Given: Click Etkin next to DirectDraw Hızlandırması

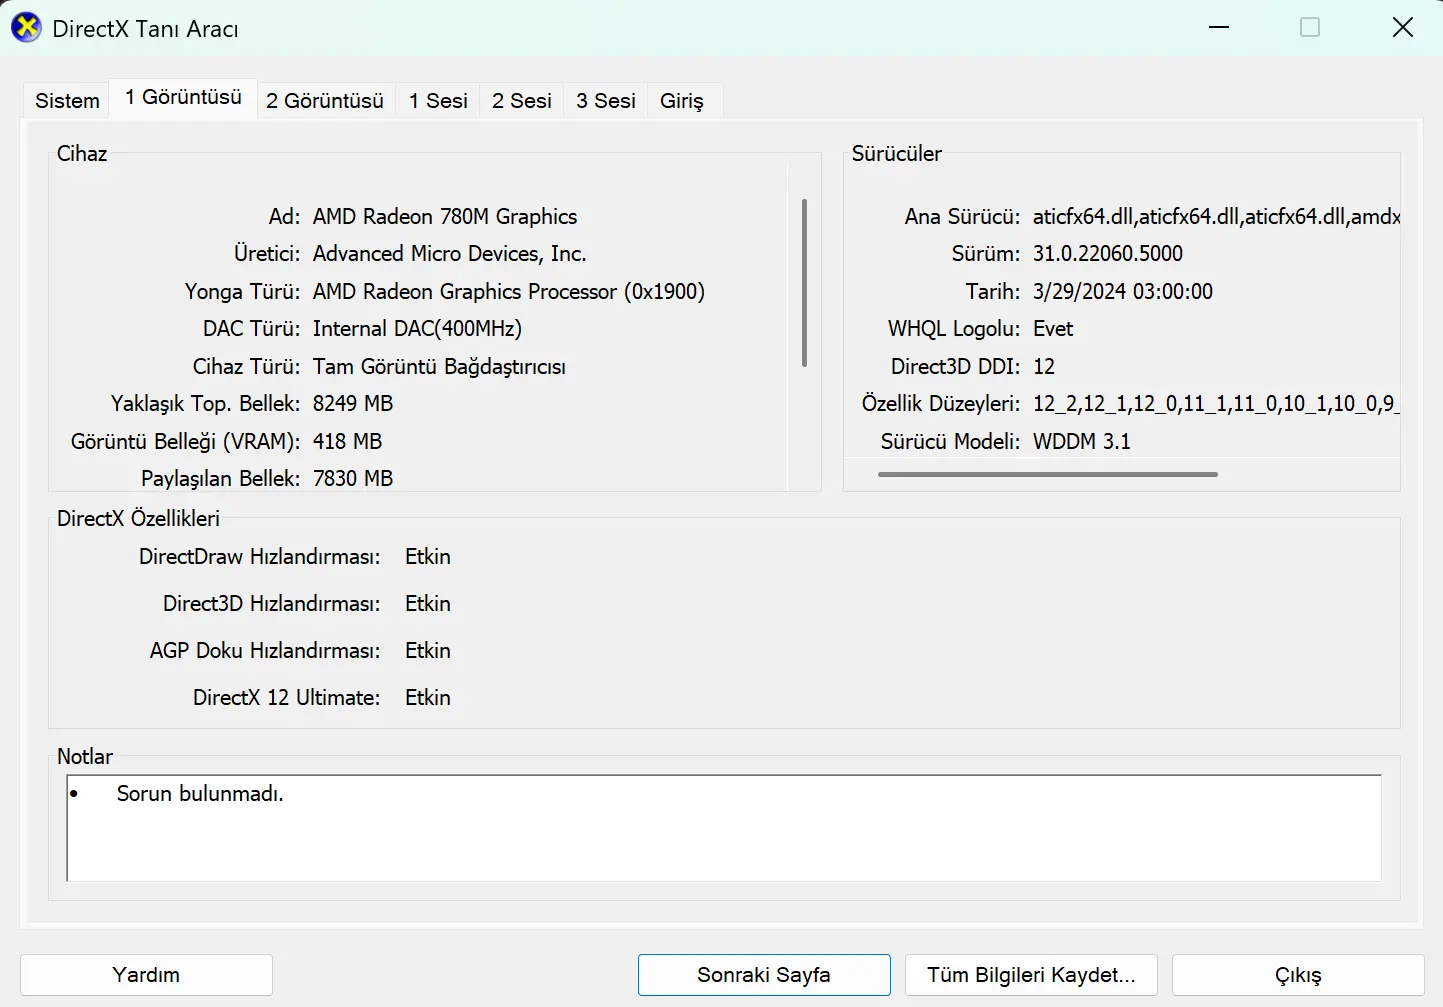Looking at the screenshot, I should (x=428, y=557).
